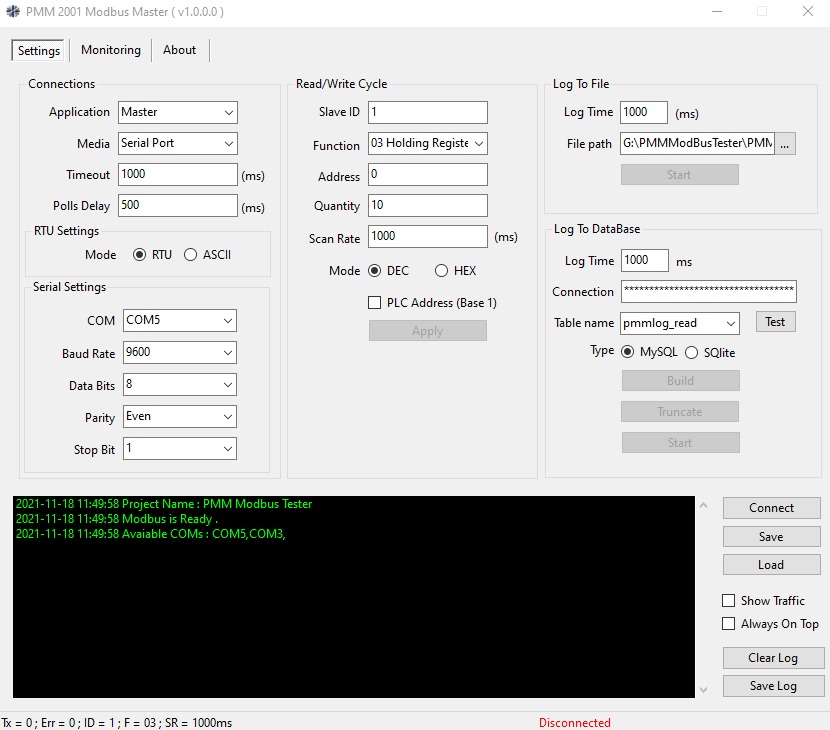Image resolution: width=830 pixels, height=730 pixels.
Task: Open the file path browse (...) button
Action: 785,143
